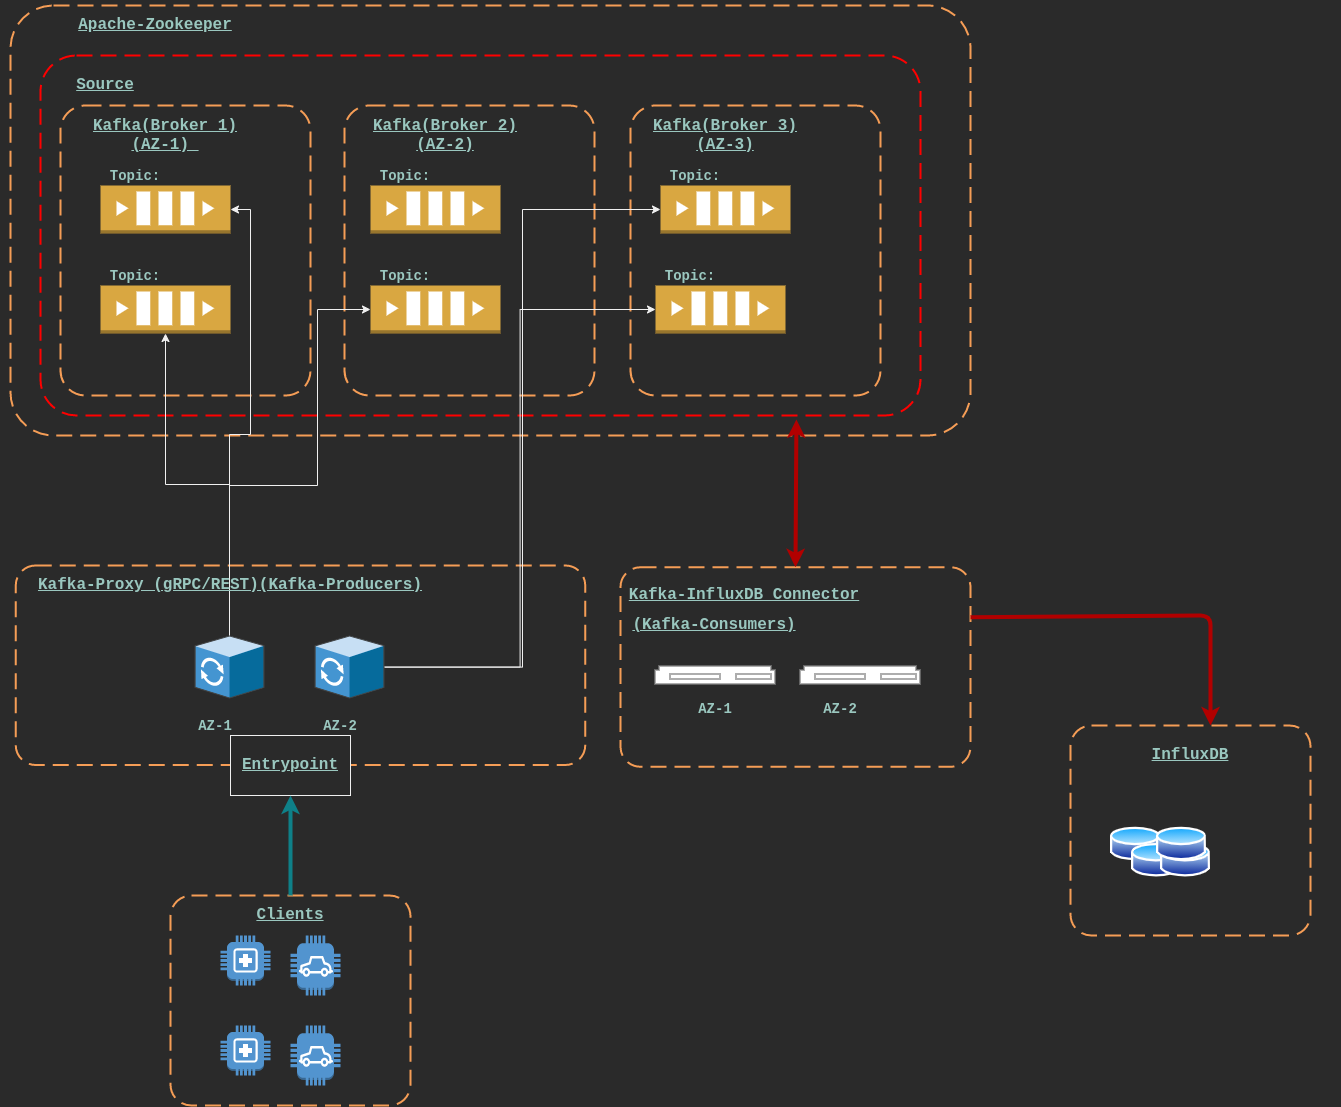
Task: Select red double arrow between Source and Connector
Action: [795, 493]
